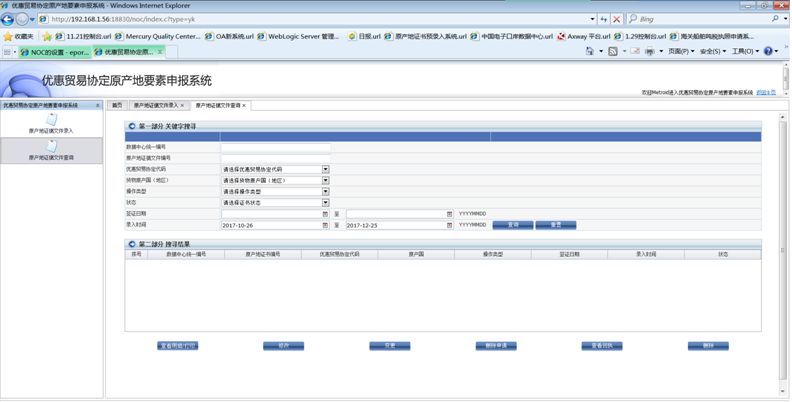Click the 删除 button at far right
This screenshot has height=402, width=792.
click(x=708, y=346)
